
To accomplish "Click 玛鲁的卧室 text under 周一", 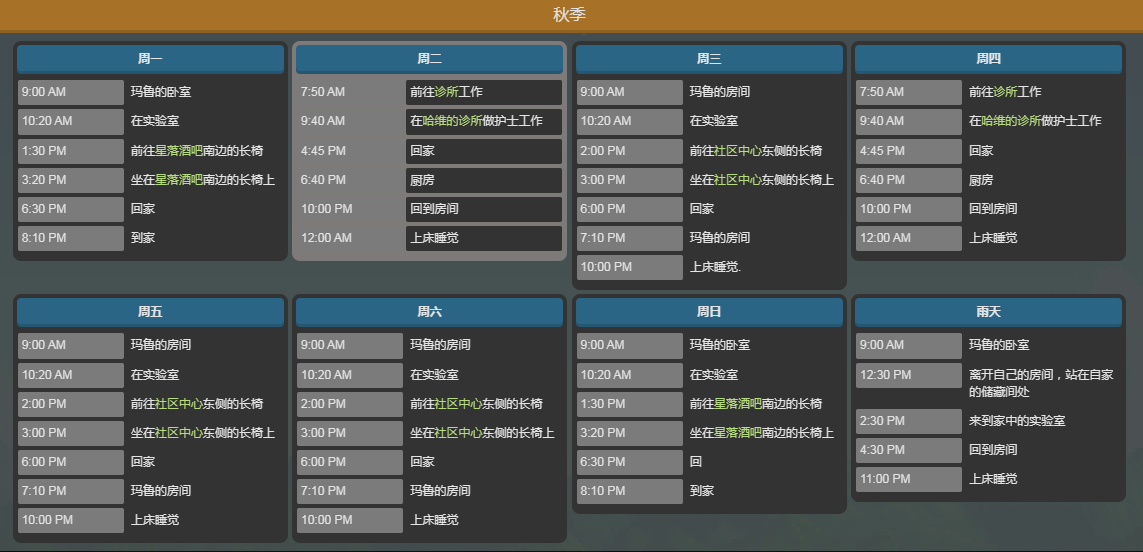I will (161, 93).
